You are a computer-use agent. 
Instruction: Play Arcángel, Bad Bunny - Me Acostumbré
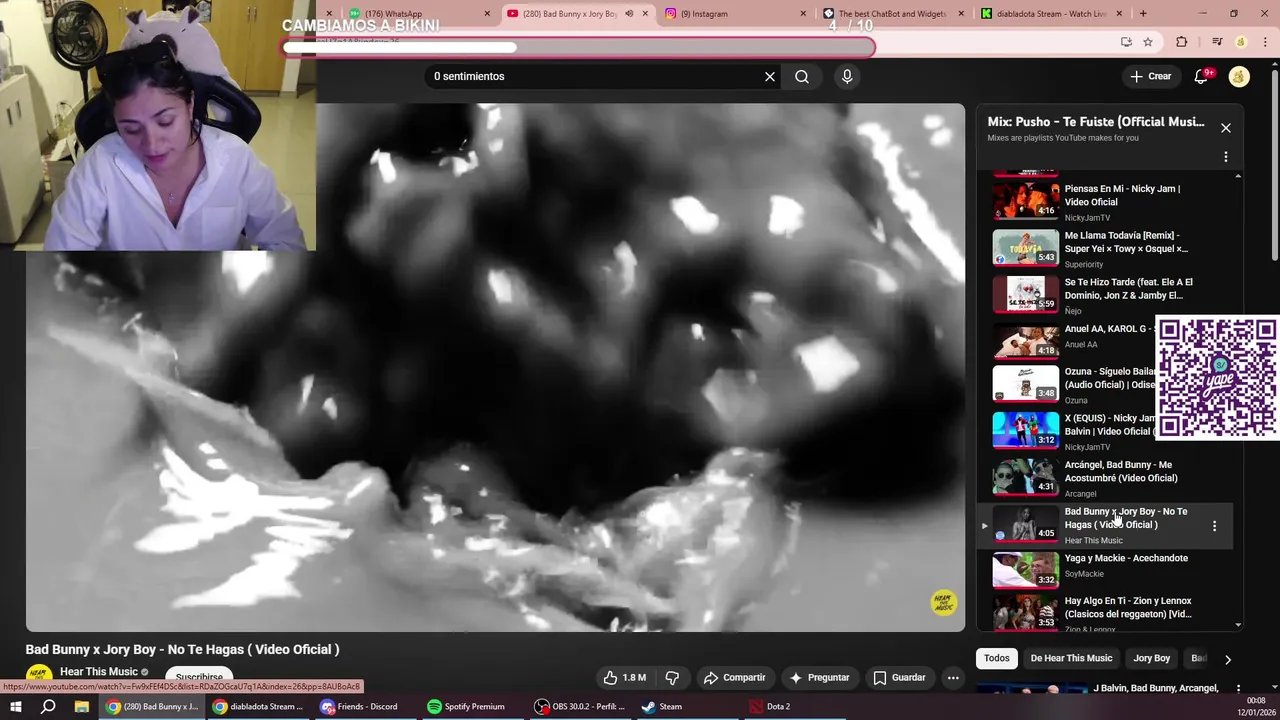pyautogui.click(x=1104, y=478)
